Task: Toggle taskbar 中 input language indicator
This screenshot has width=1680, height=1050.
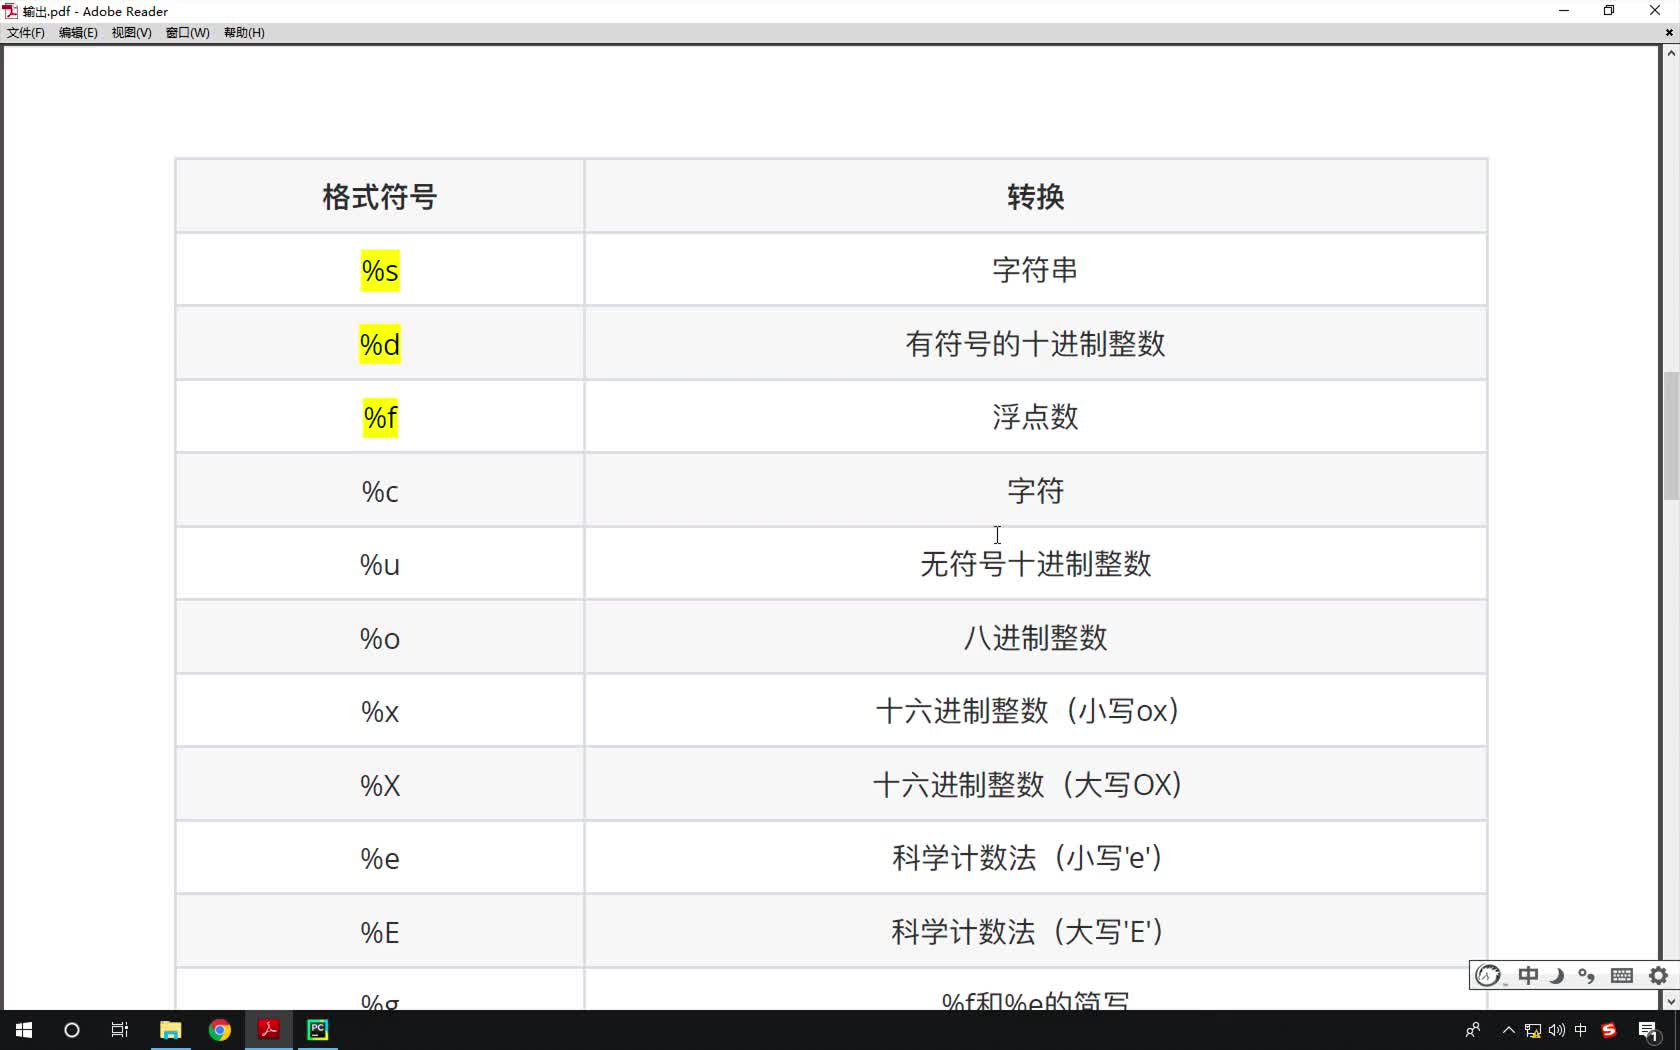Action: 1581,1030
